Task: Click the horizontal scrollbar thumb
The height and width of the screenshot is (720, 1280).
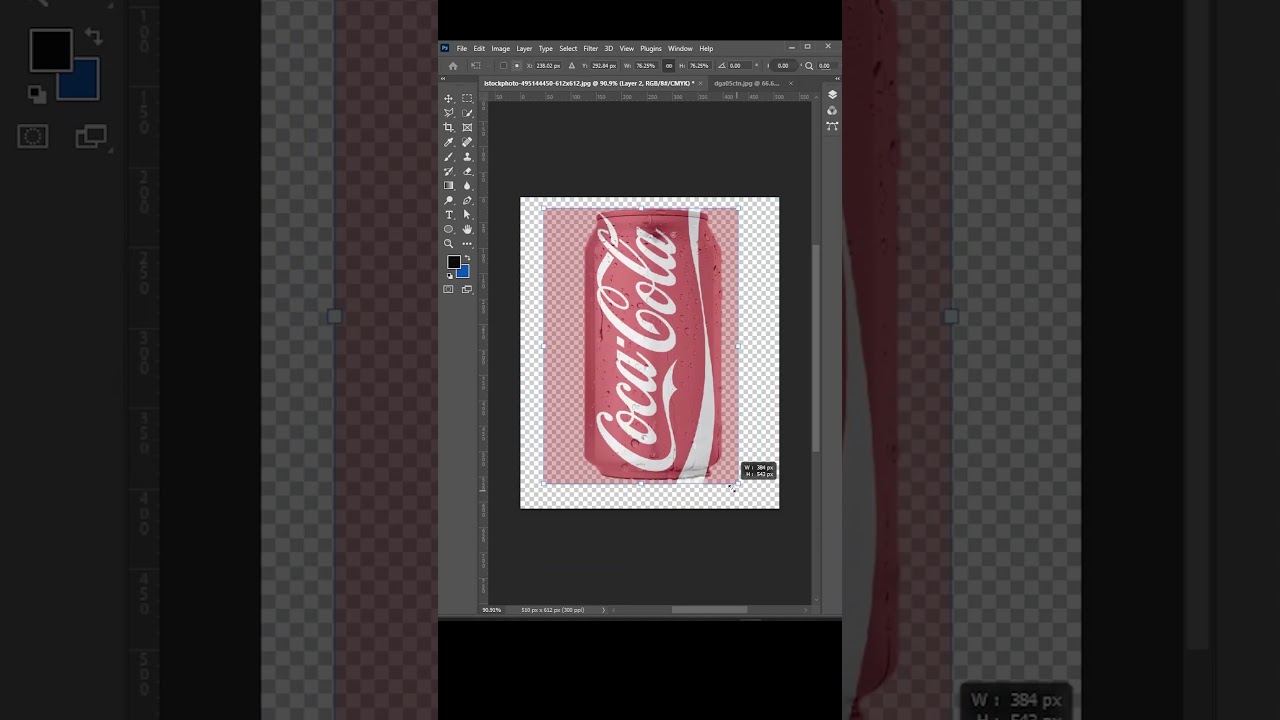Action: [x=709, y=610]
